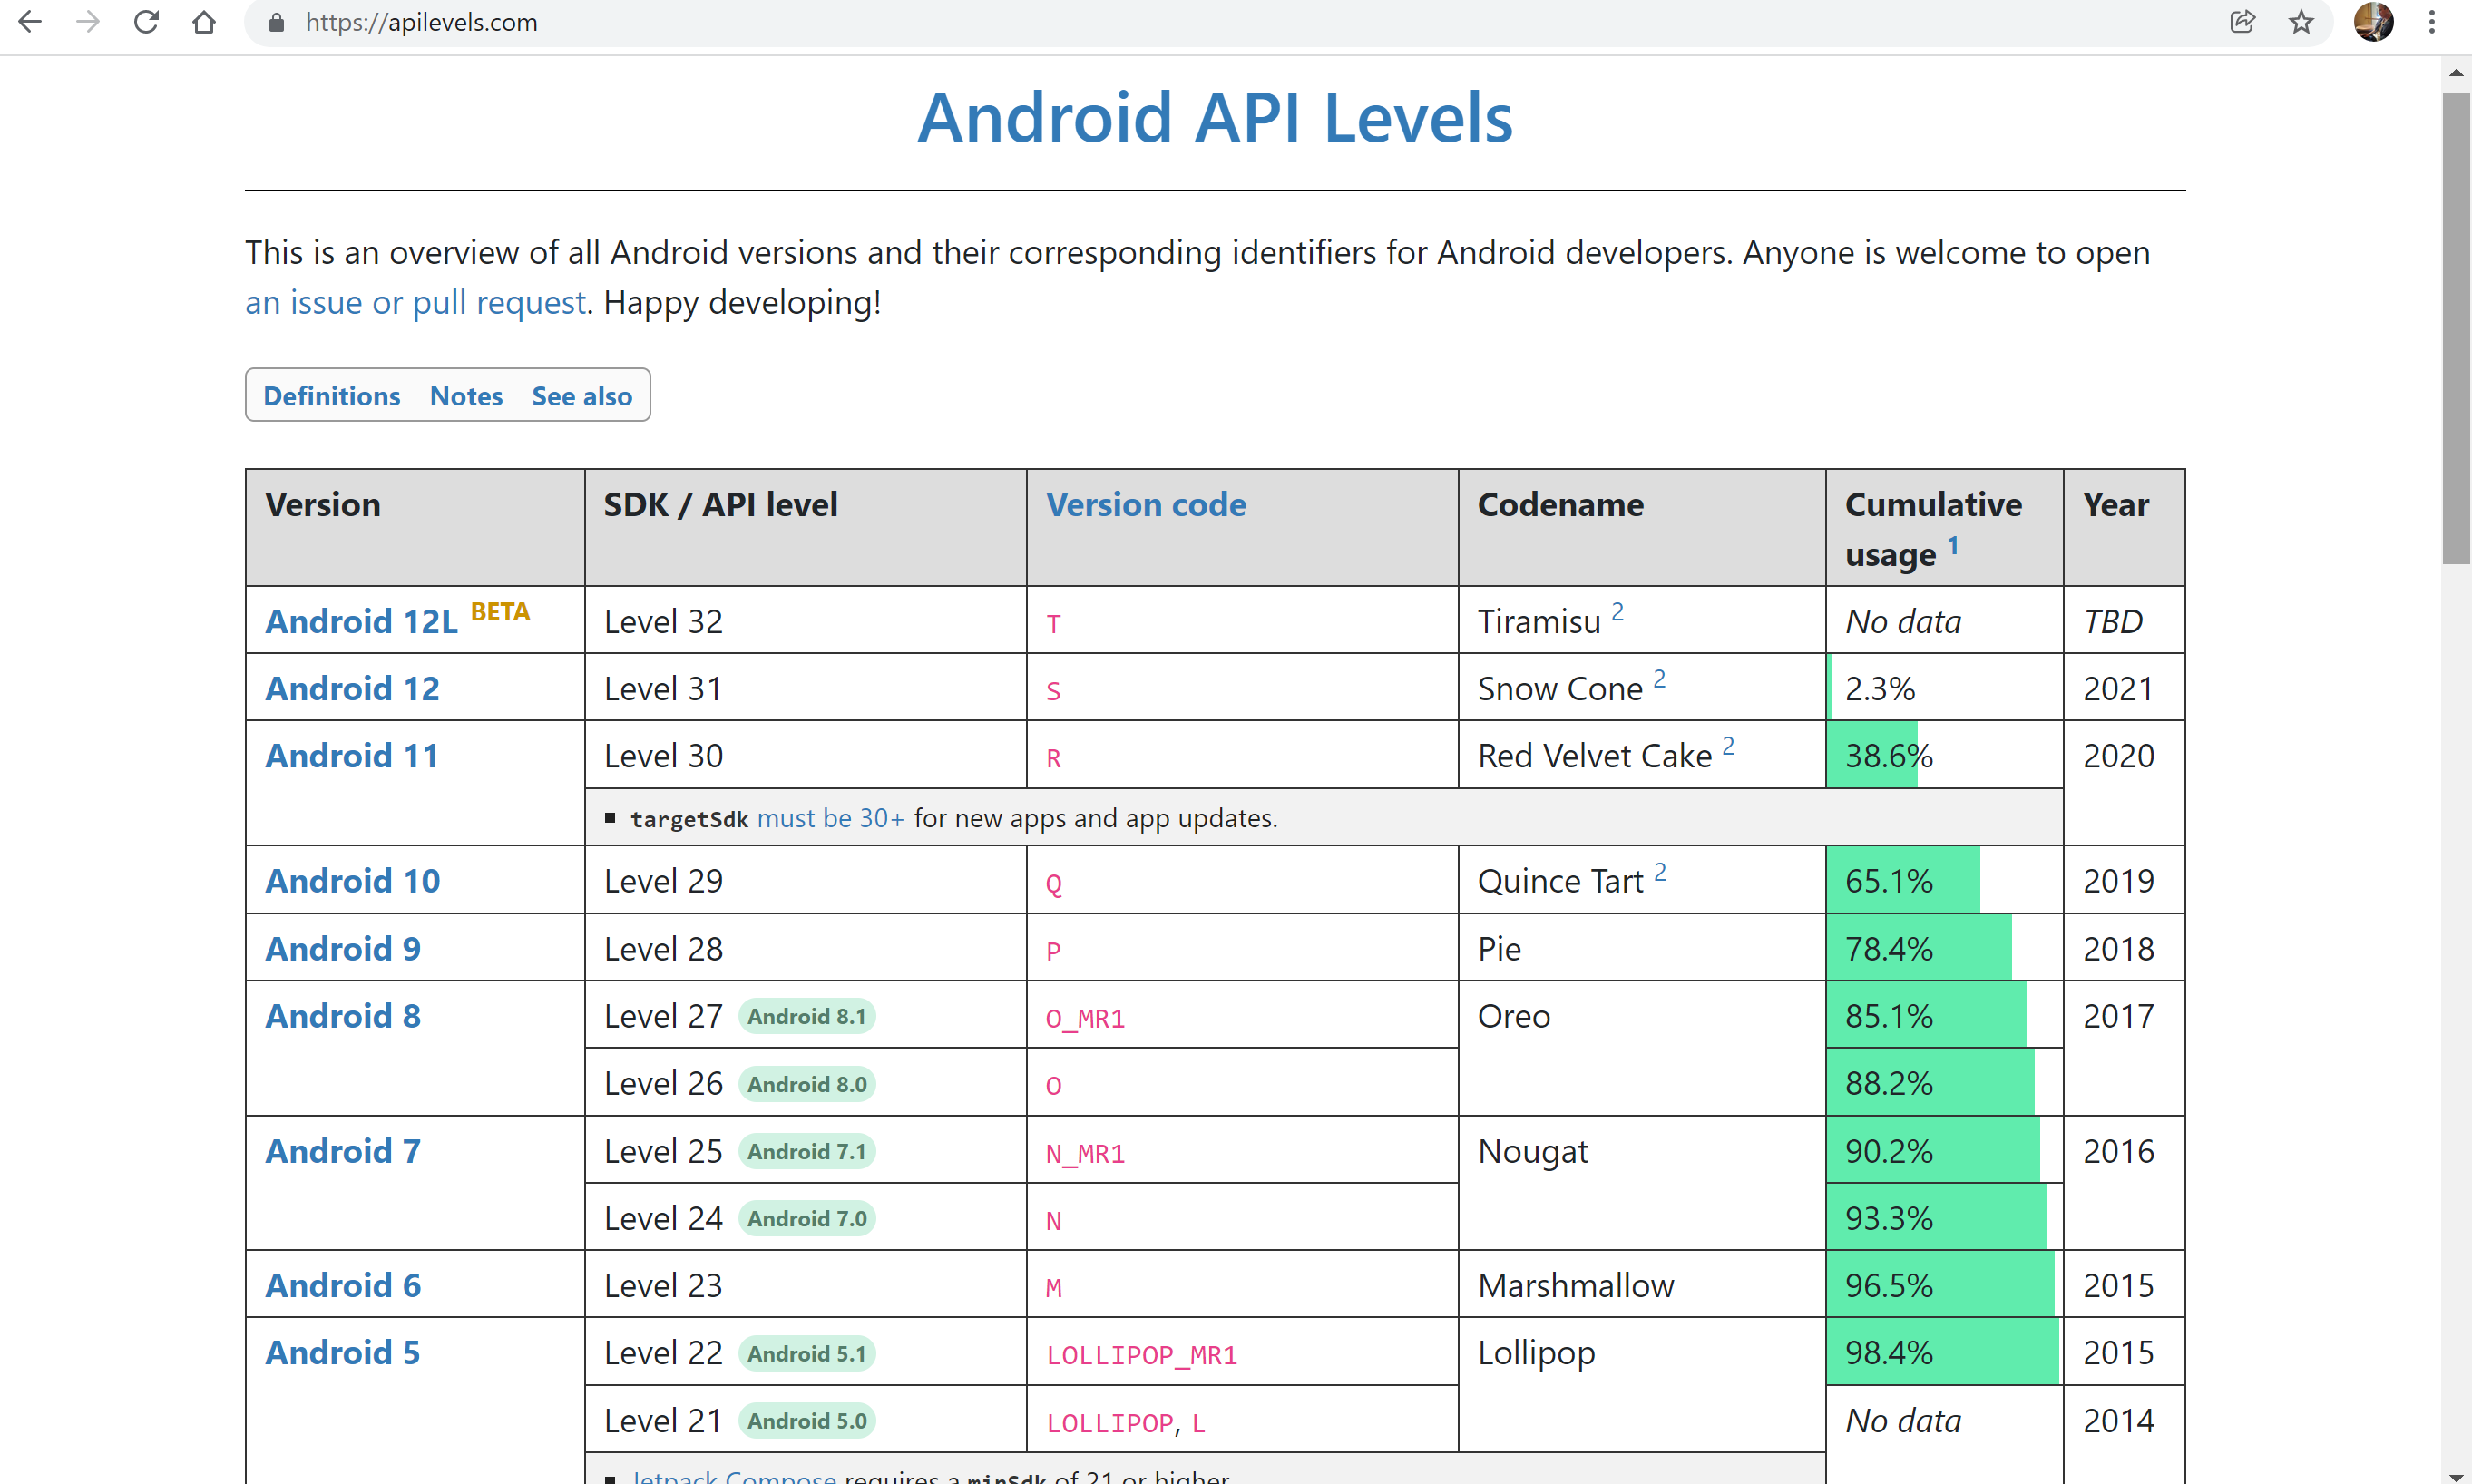Jump to the Definitions section

[x=331, y=396]
